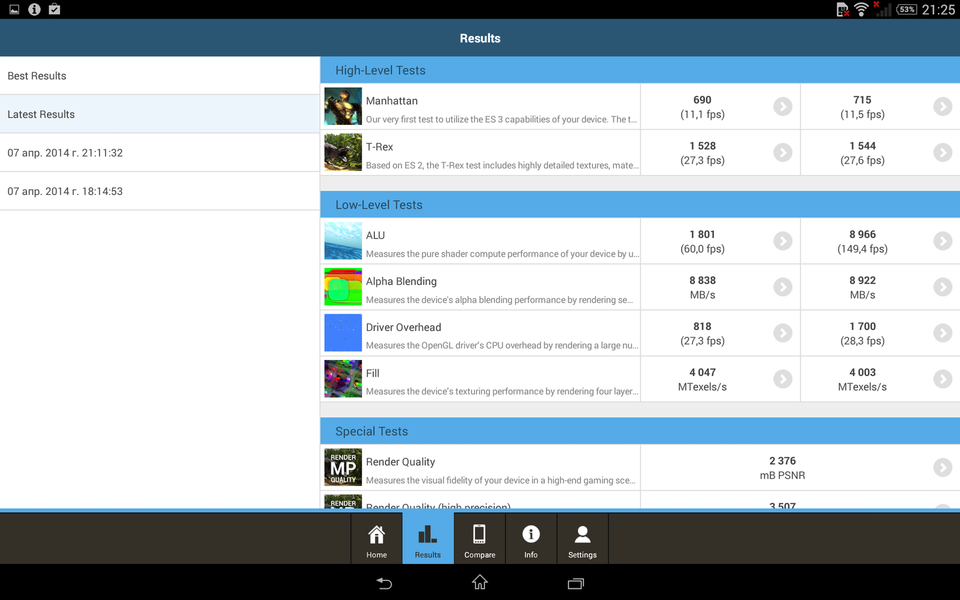Click the Fill 4 047 MTexels/s value

click(702, 379)
